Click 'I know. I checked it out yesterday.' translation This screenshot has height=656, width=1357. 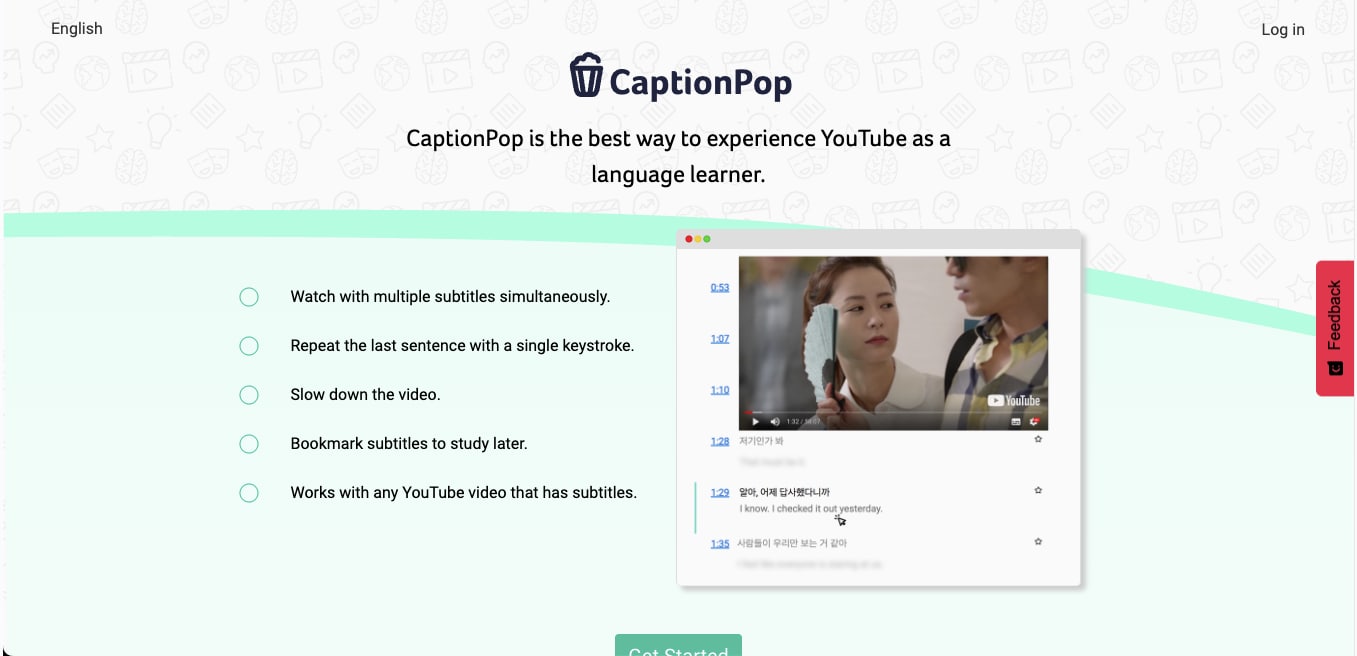(x=811, y=509)
